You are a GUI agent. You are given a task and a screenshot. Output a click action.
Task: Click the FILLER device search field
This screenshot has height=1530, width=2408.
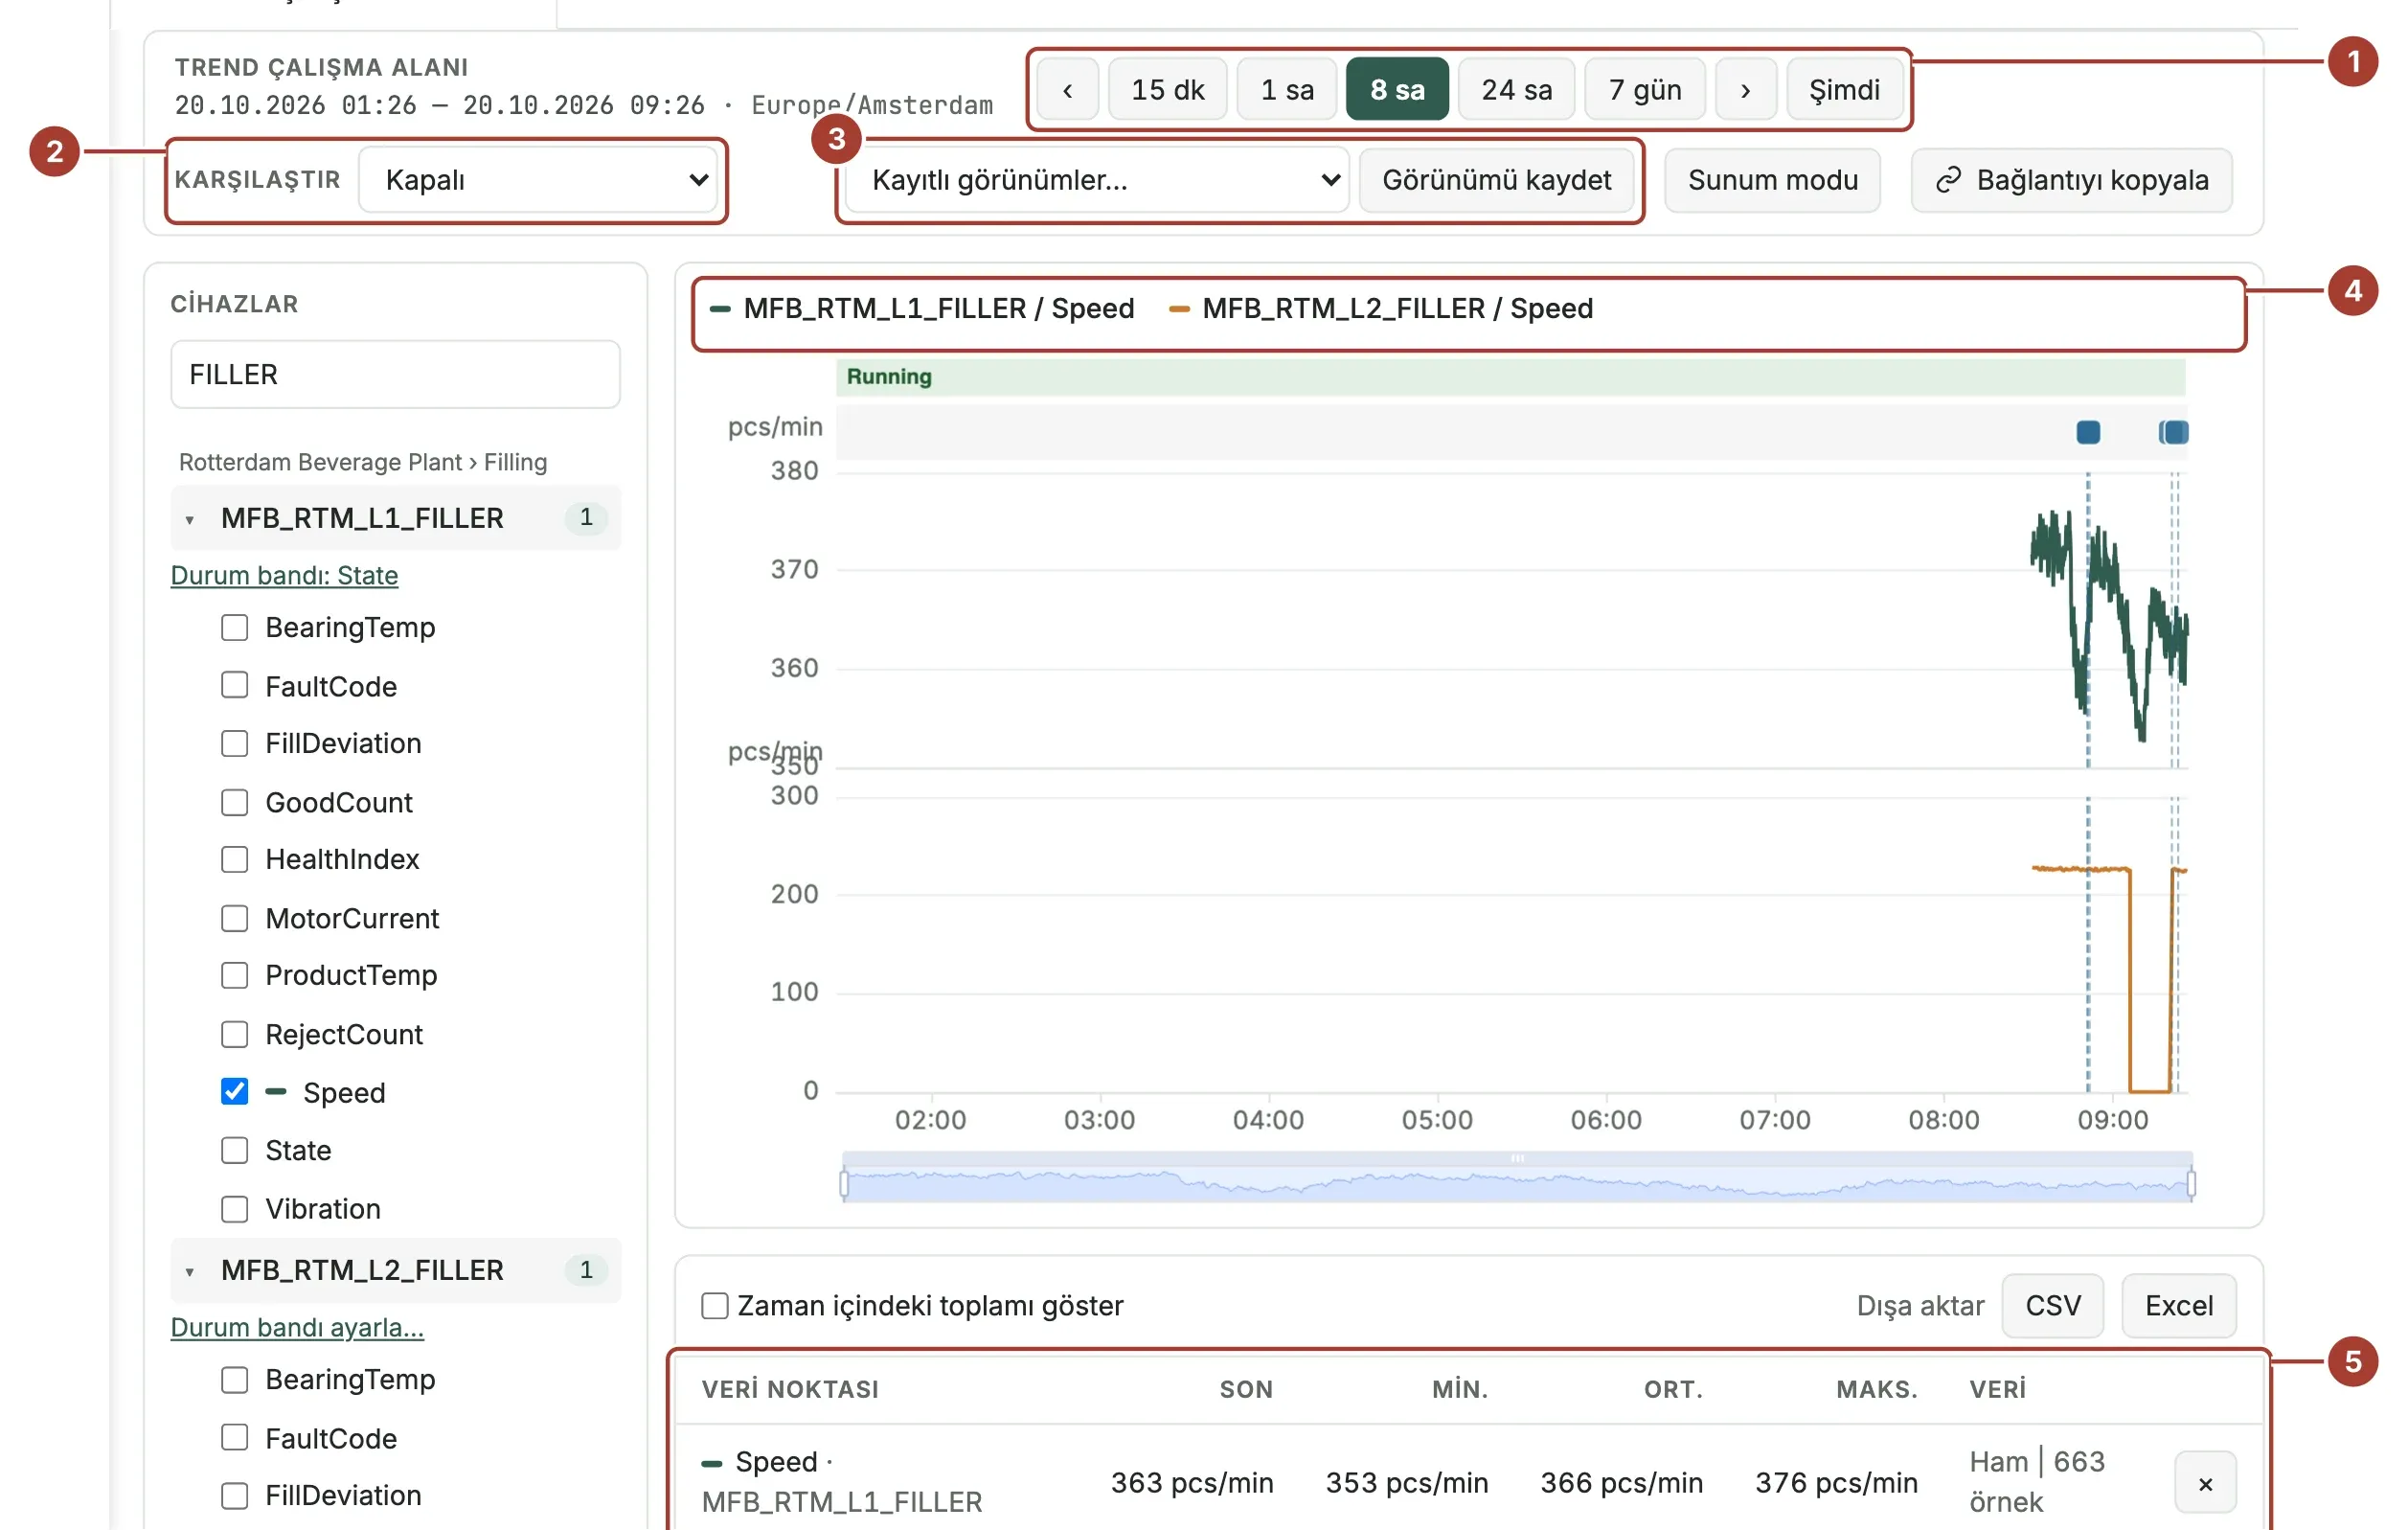[395, 375]
